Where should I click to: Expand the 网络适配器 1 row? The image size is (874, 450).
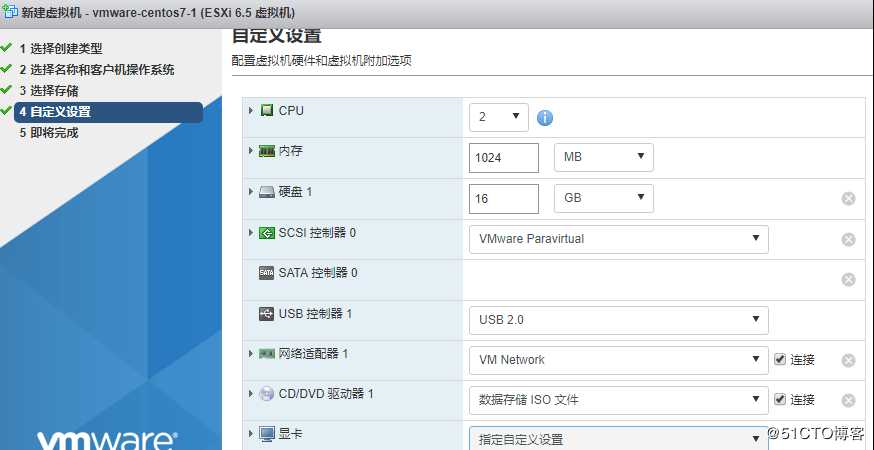click(x=251, y=353)
